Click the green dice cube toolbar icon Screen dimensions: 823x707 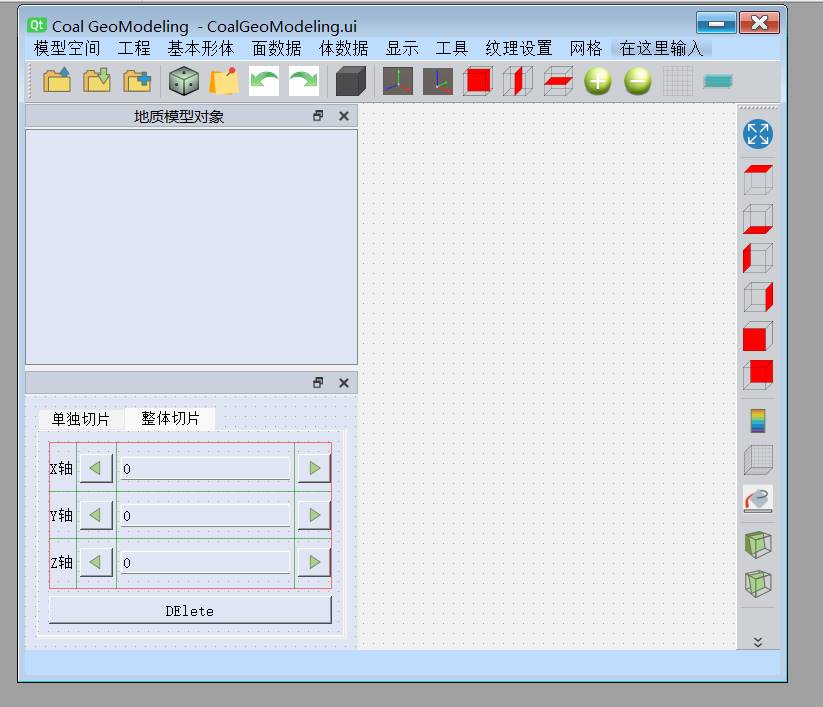click(x=183, y=81)
